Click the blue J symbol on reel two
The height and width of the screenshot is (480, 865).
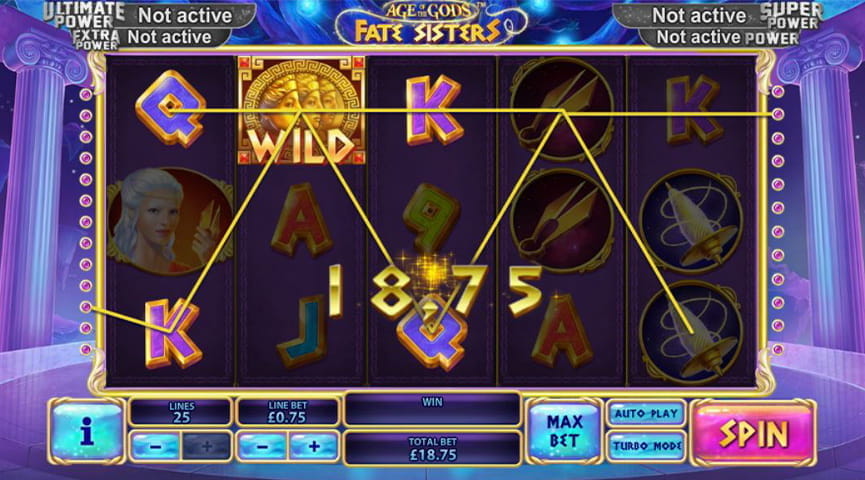[x=302, y=332]
